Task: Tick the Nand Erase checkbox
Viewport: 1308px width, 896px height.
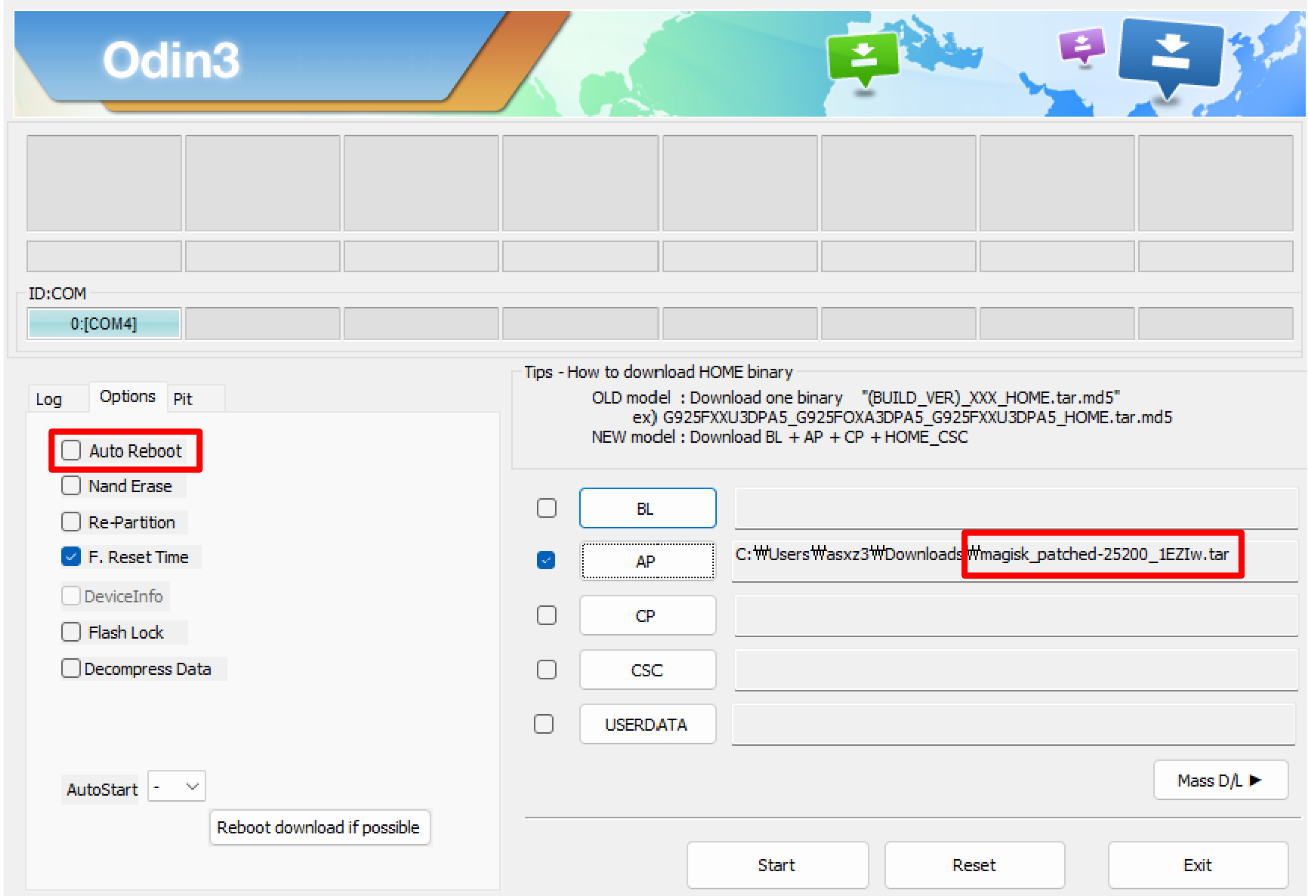Action: [71, 486]
